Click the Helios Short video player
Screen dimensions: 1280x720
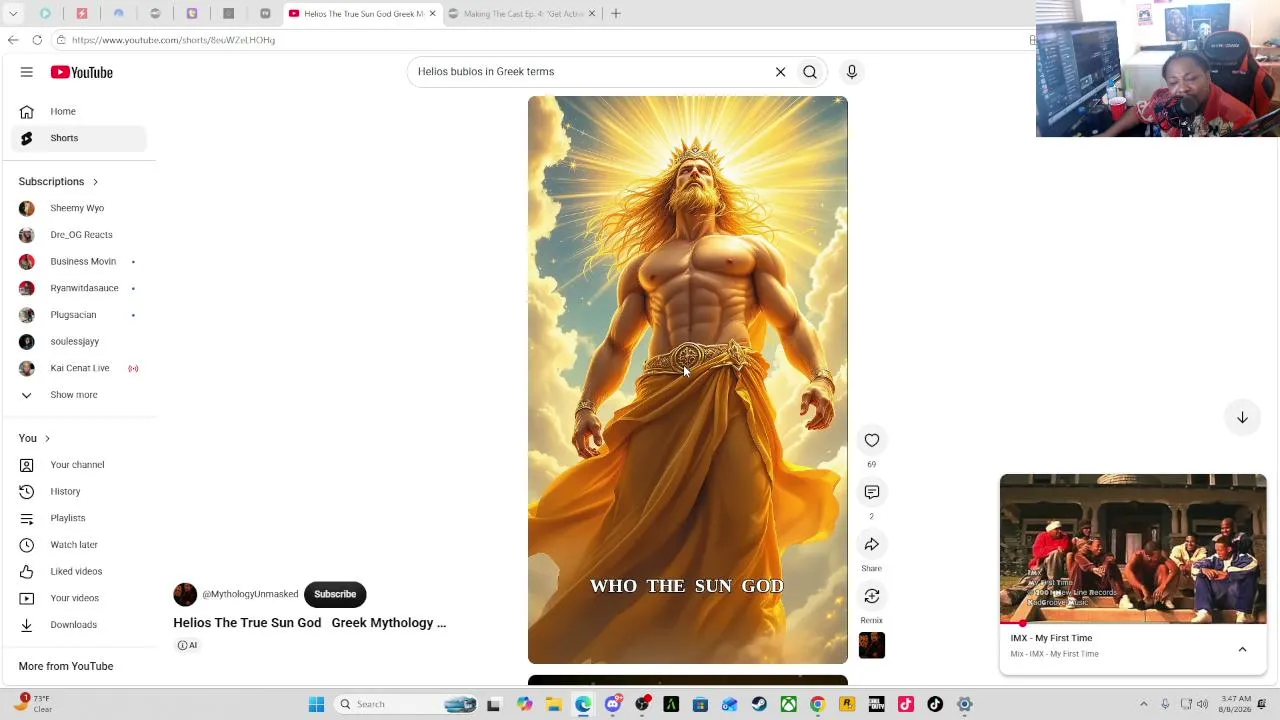(688, 380)
